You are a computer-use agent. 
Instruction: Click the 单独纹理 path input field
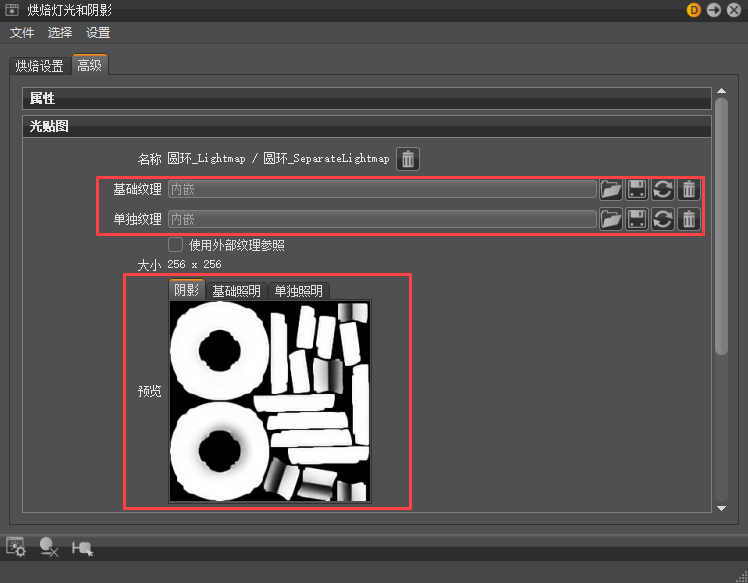[x=382, y=219]
